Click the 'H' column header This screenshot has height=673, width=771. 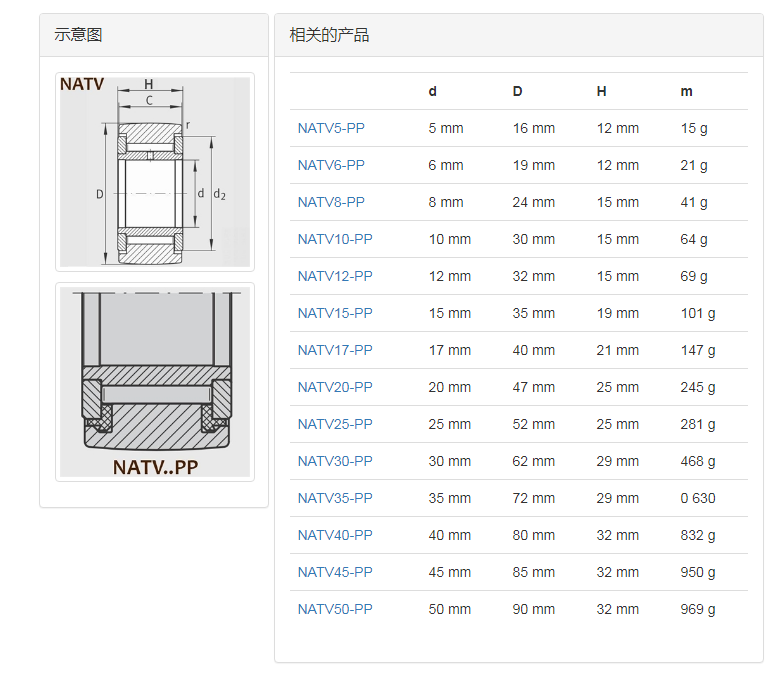(x=601, y=91)
